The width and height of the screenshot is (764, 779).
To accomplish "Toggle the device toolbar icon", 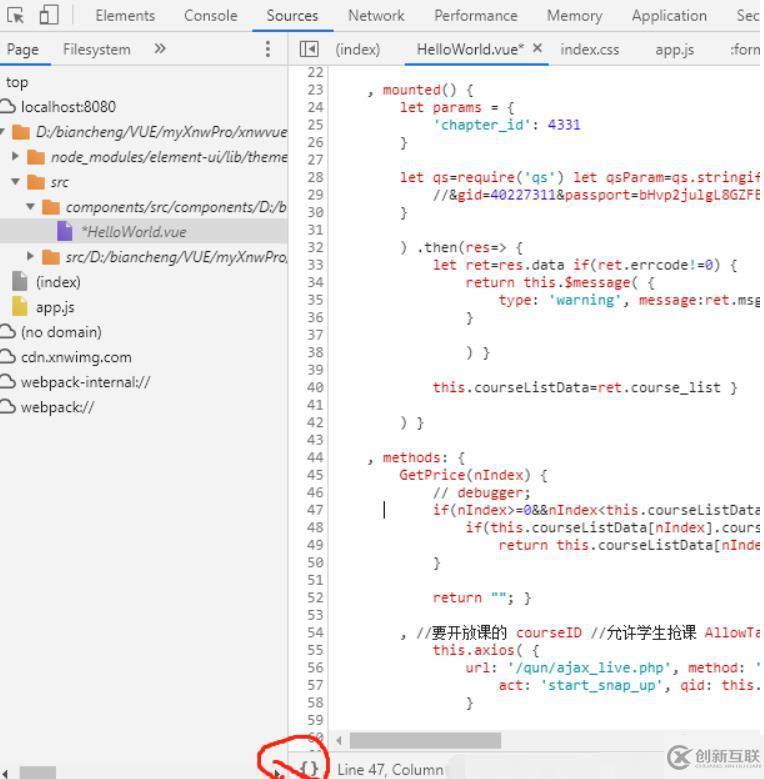I will [49, 15].
